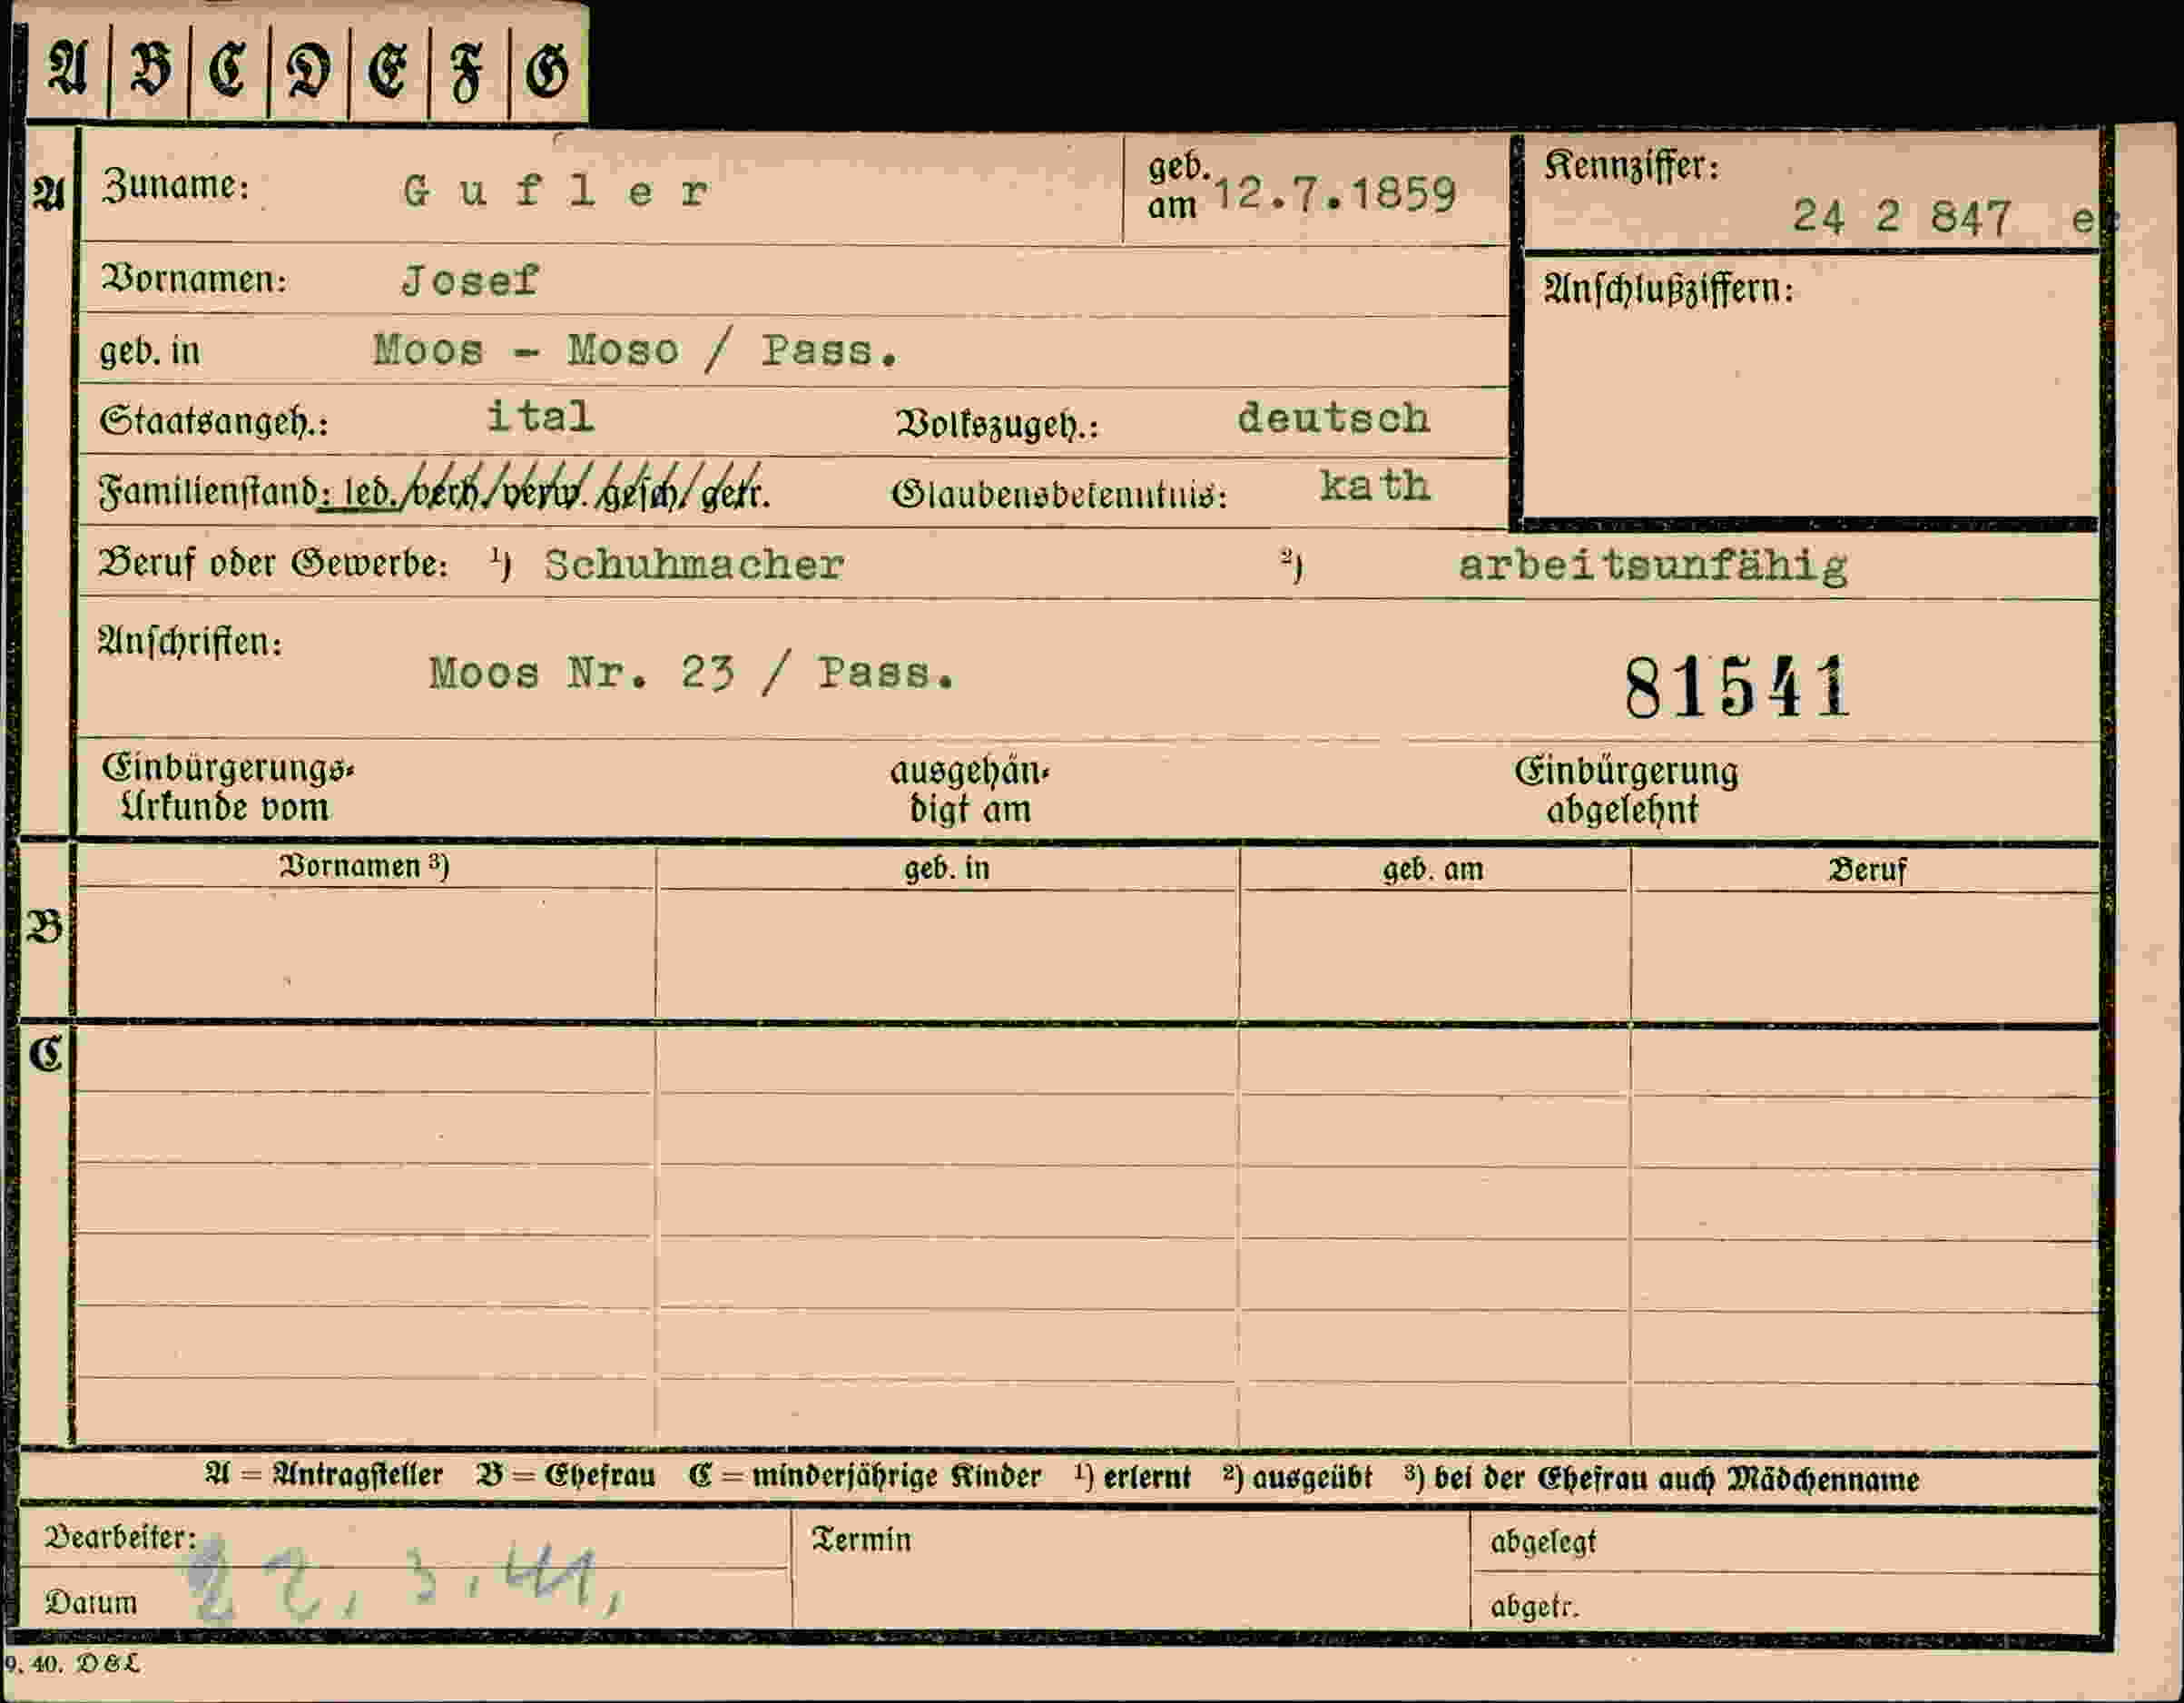Click the 'Beruf' column header
This screenshot has height=1703, width=2184.
[x=1867, y=870]
